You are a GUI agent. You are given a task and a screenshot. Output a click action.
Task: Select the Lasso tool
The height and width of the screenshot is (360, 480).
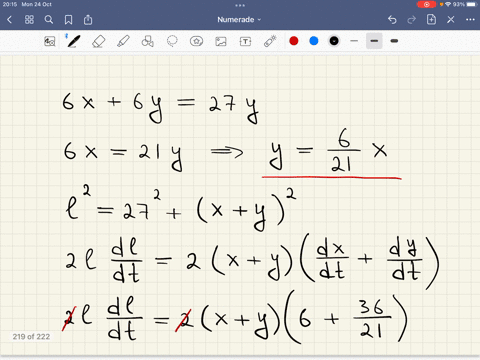(x=172, y=41)
